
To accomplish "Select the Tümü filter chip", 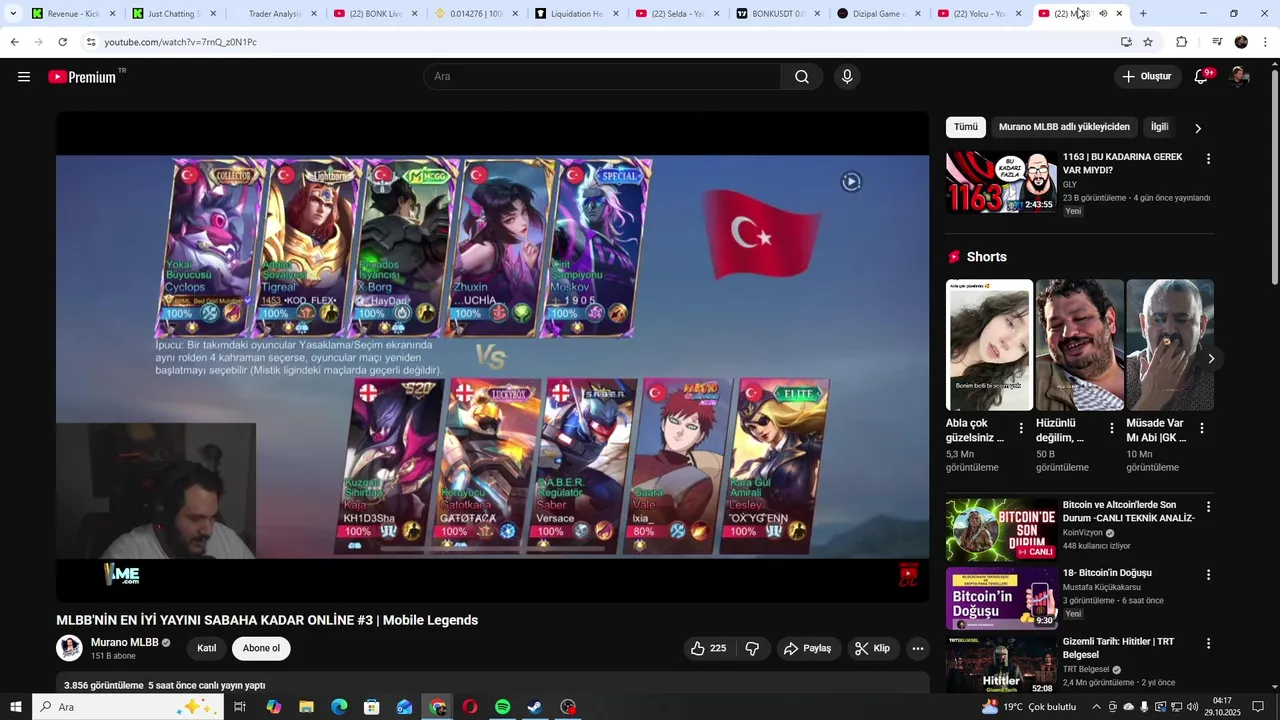I will (966, 127).
